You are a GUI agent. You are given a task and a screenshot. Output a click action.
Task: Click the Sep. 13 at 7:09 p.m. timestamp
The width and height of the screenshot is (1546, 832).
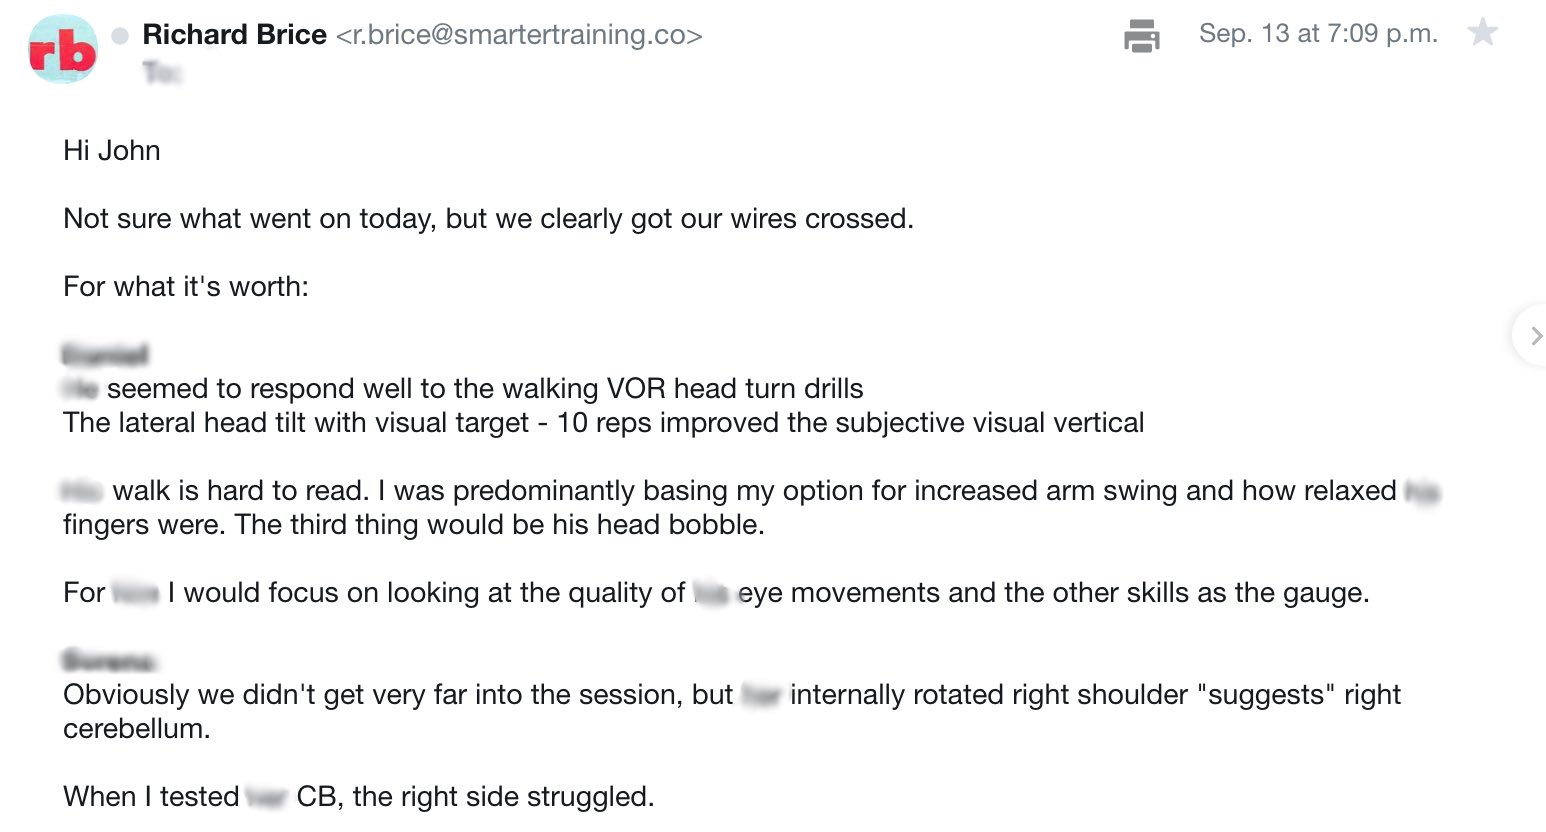tap(1318, 34)
